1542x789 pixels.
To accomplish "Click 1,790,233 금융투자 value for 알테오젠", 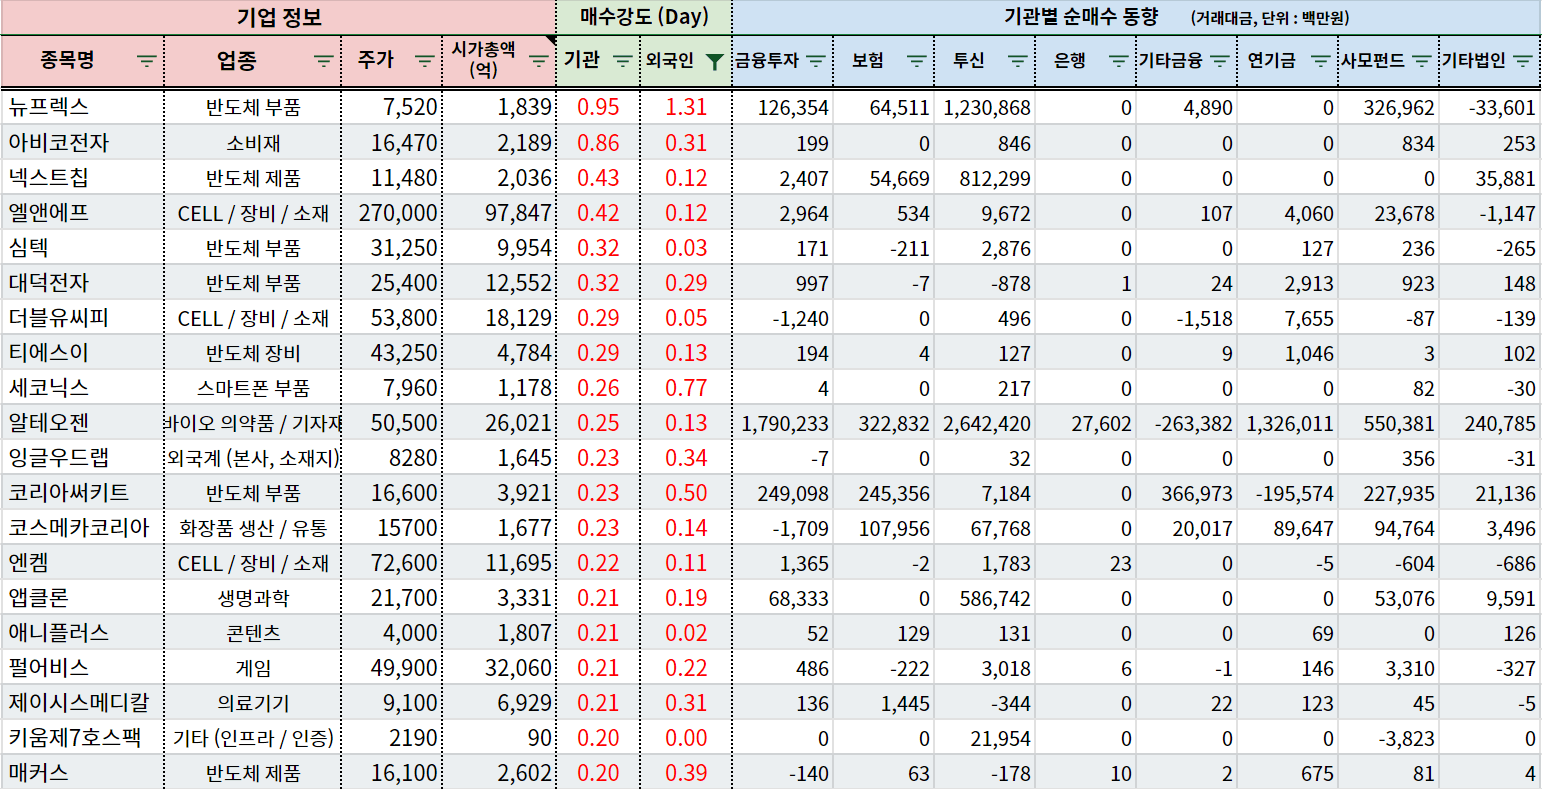I will [784, 423].
